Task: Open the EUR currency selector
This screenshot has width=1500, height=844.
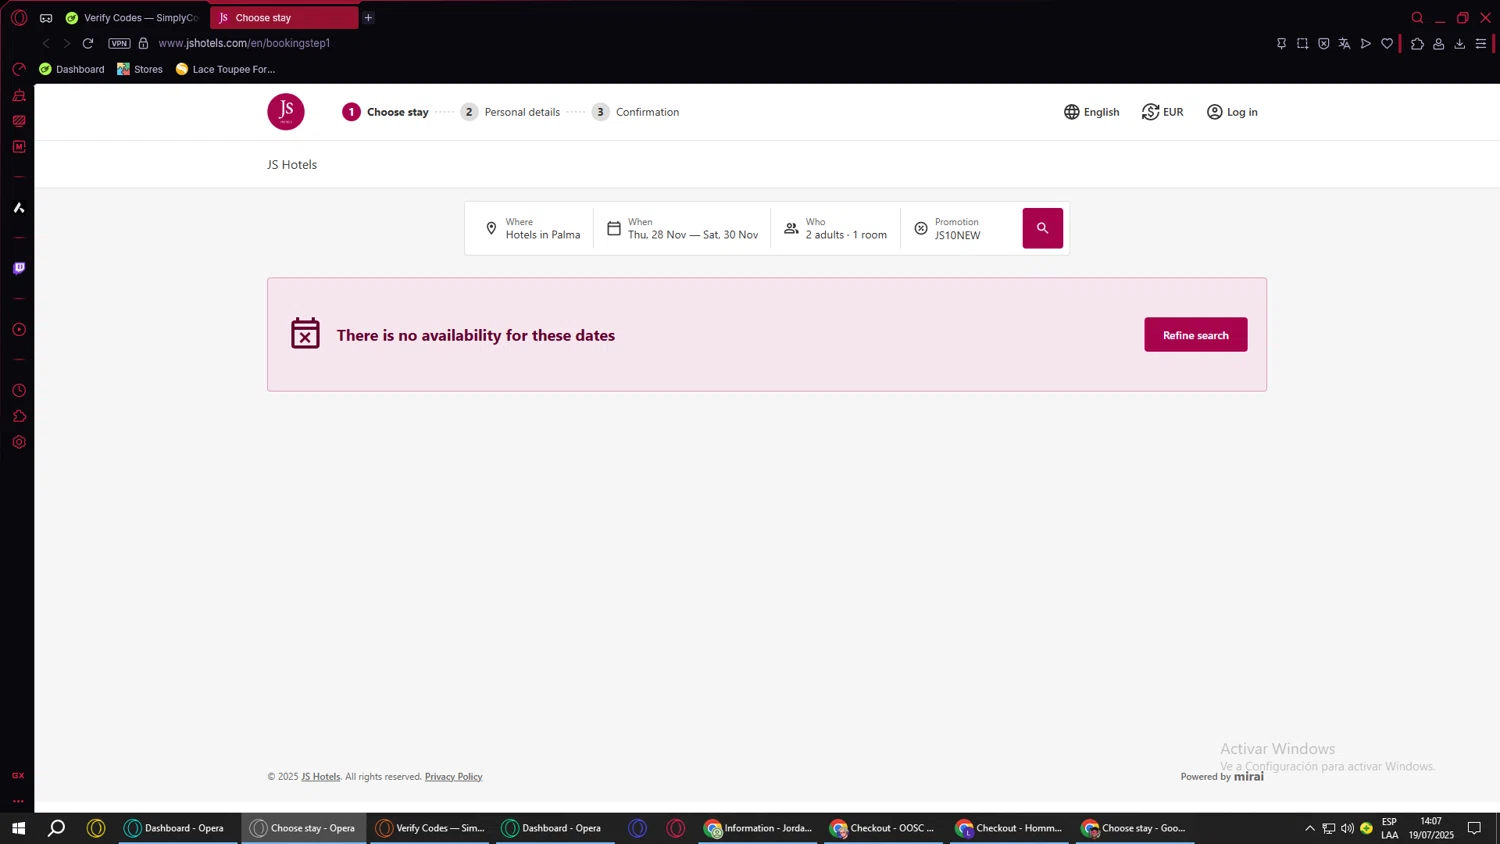Action: coord(1162,112)
